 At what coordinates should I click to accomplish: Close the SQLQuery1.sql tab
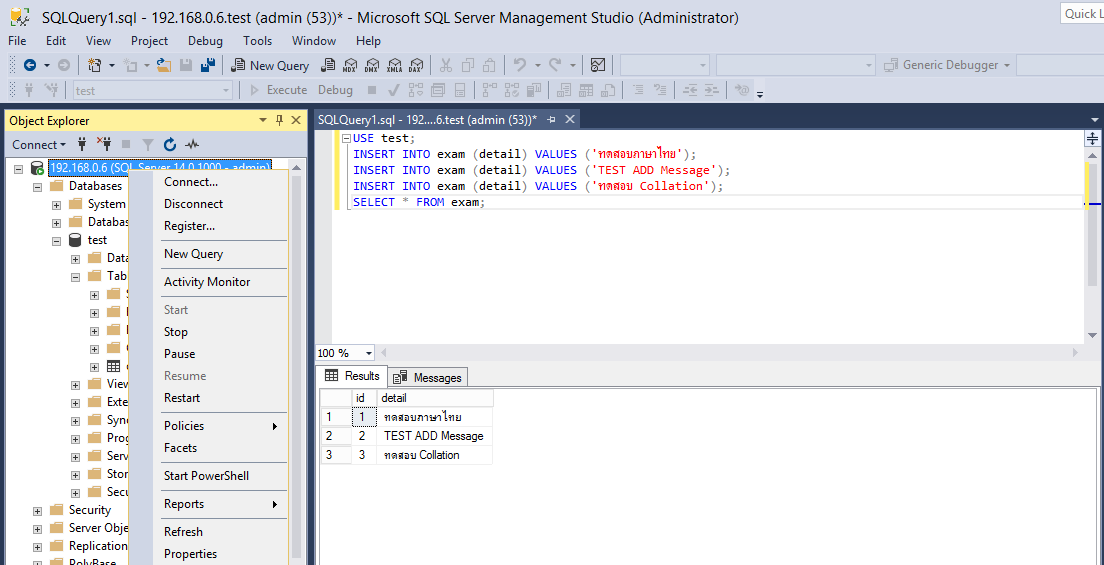click(570, 120)
